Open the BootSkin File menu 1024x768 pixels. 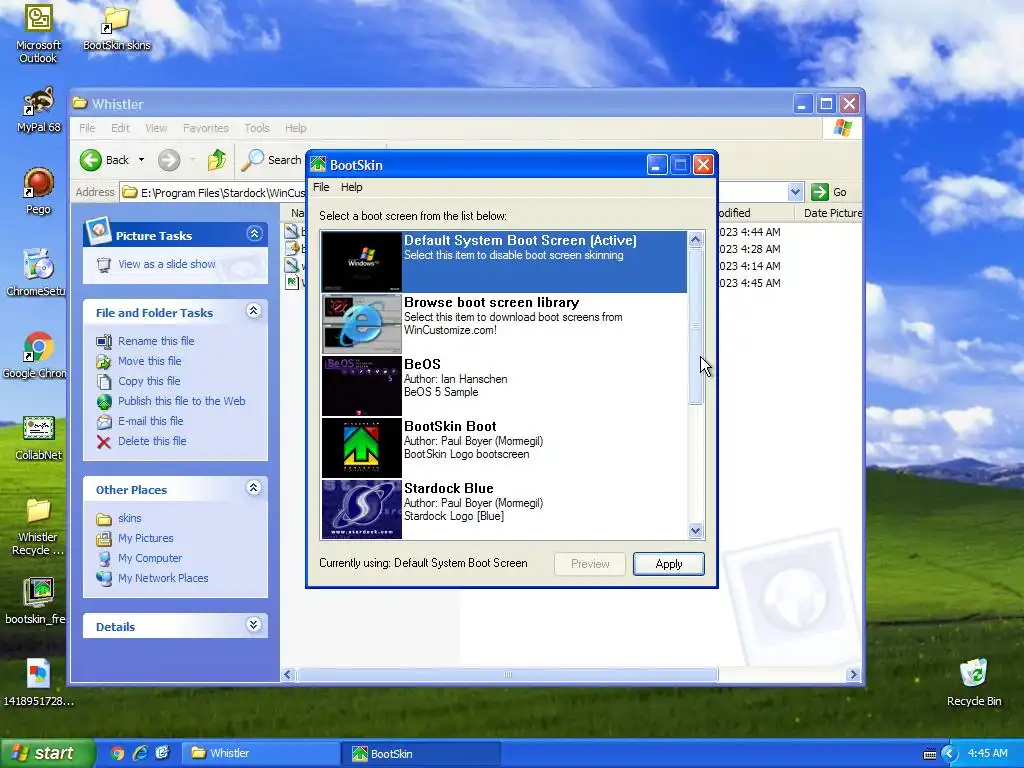(x=321, y=187)
